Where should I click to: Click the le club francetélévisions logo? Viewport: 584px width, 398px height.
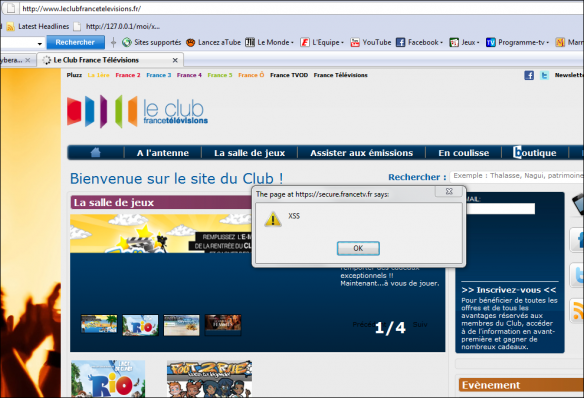click(x=137, y=111)
